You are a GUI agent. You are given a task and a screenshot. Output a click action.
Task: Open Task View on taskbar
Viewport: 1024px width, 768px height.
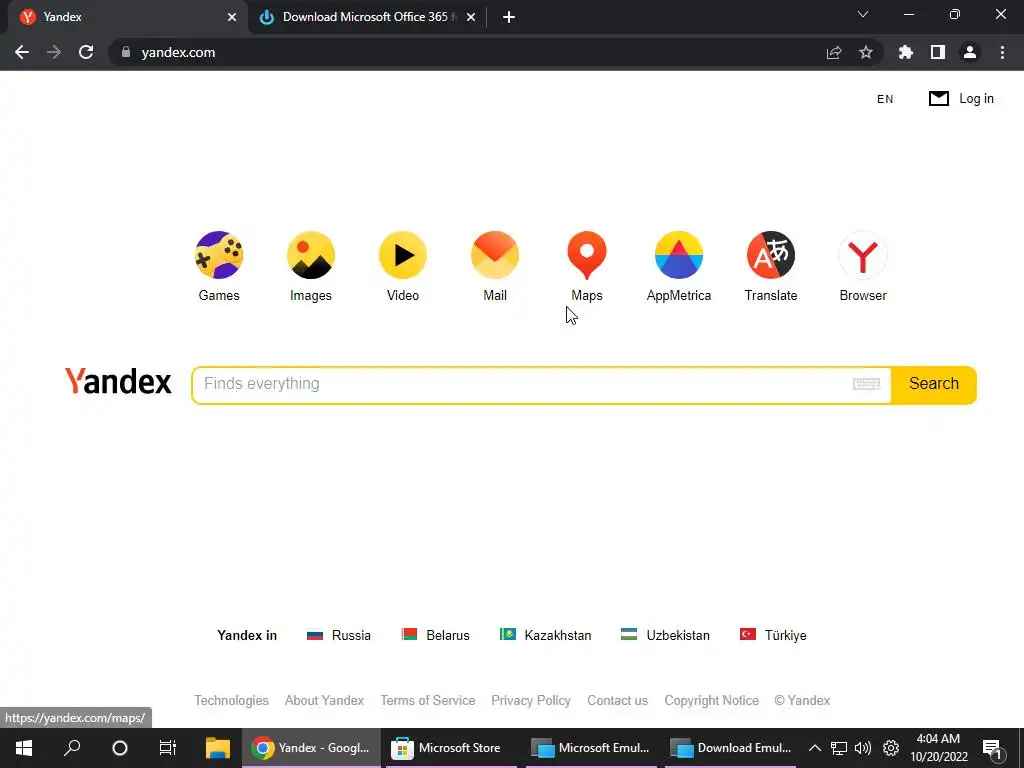pos(168,748)
